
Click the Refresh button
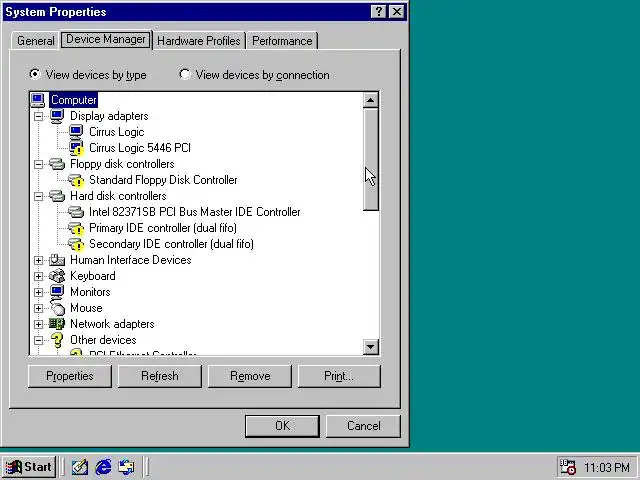tap(160, 376)
